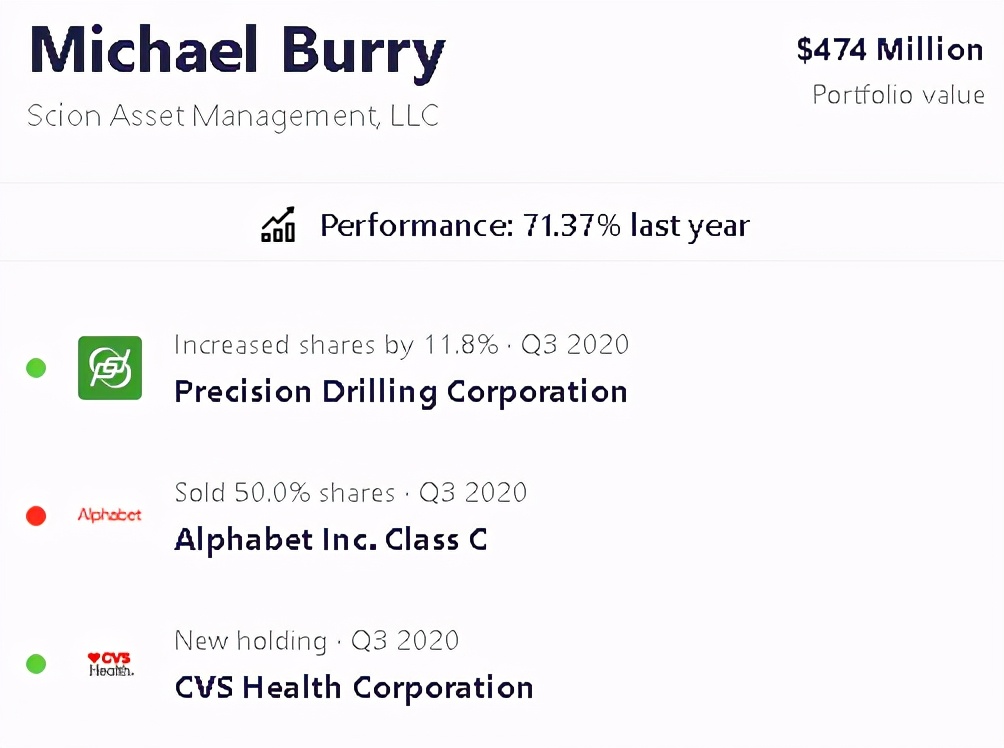Click Q3 2020 next to Sold 50.0% shares

[472, 493]
